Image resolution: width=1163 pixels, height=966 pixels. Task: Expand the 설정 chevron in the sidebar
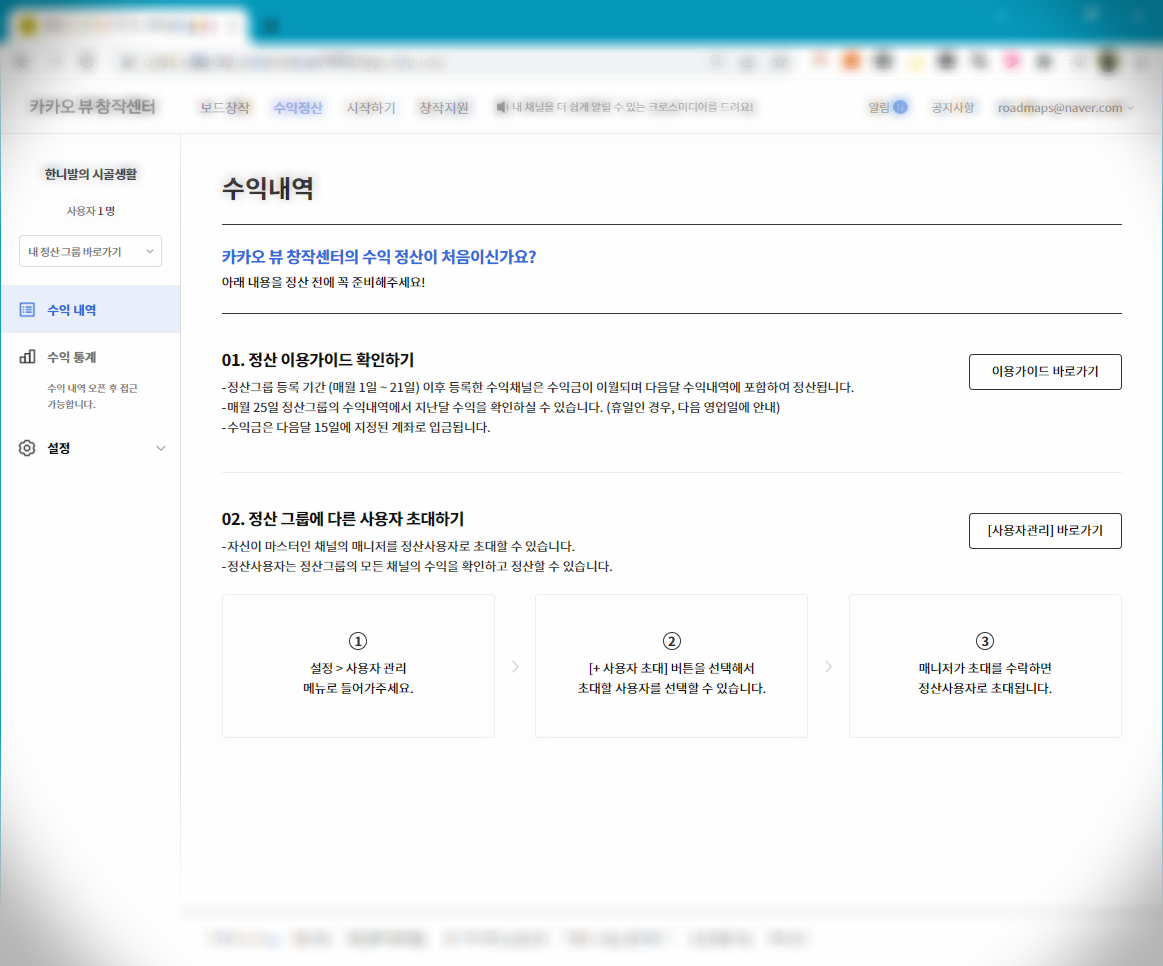click(161, 448)
